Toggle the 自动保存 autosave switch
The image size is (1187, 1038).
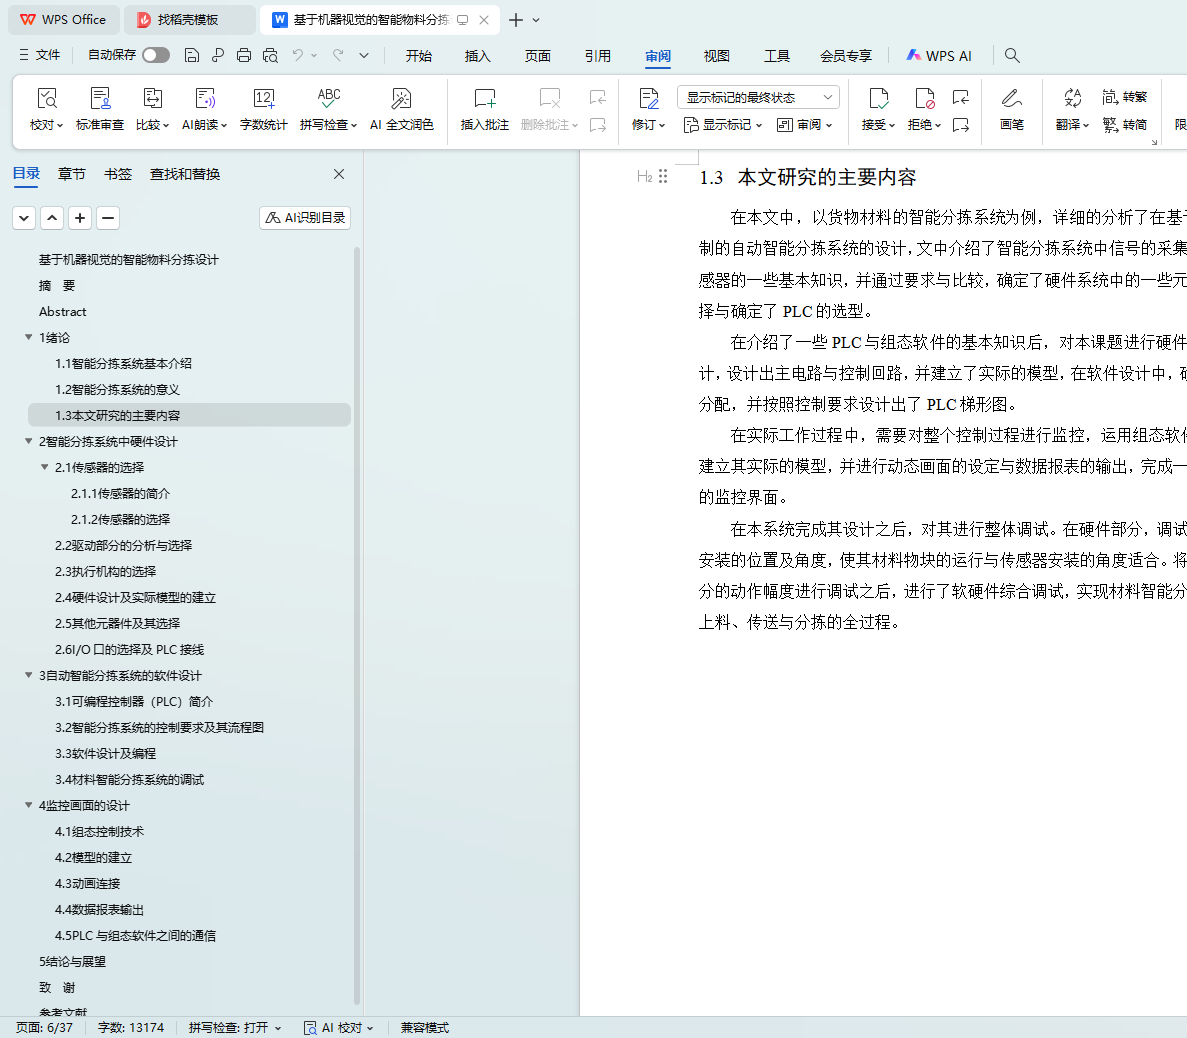[155, 55]
